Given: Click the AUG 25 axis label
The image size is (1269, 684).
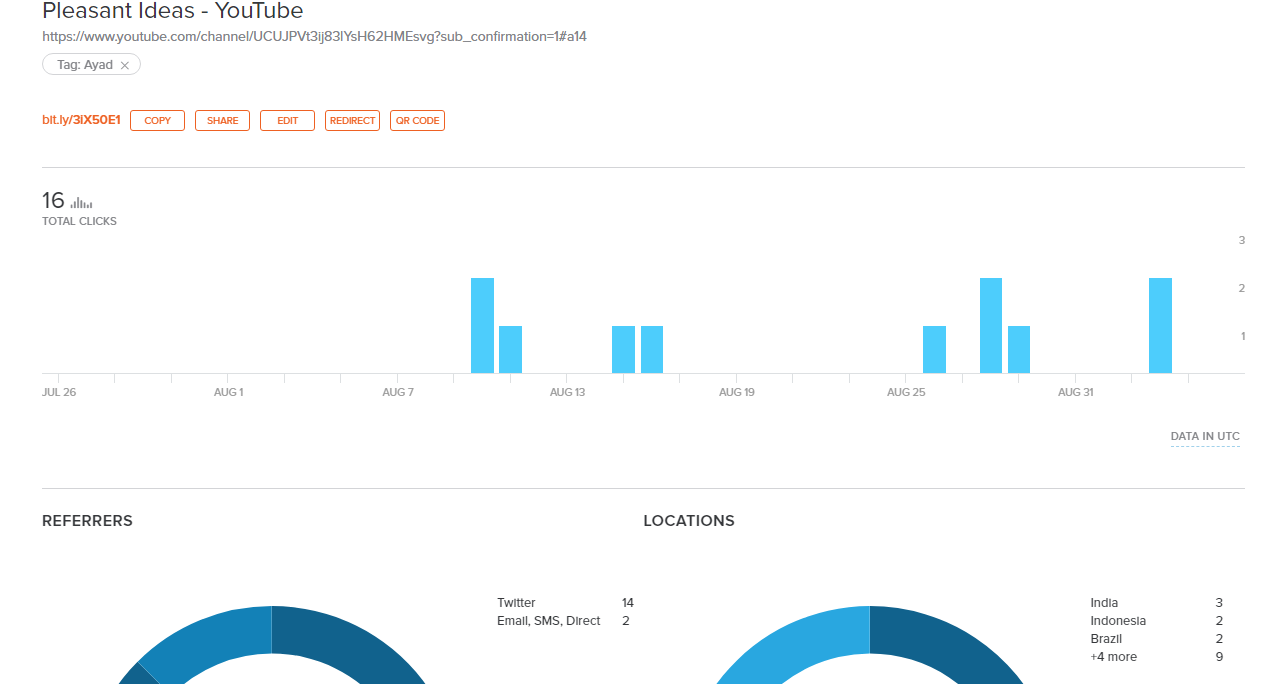Looking at the screenshot, I should click(906, 392).
